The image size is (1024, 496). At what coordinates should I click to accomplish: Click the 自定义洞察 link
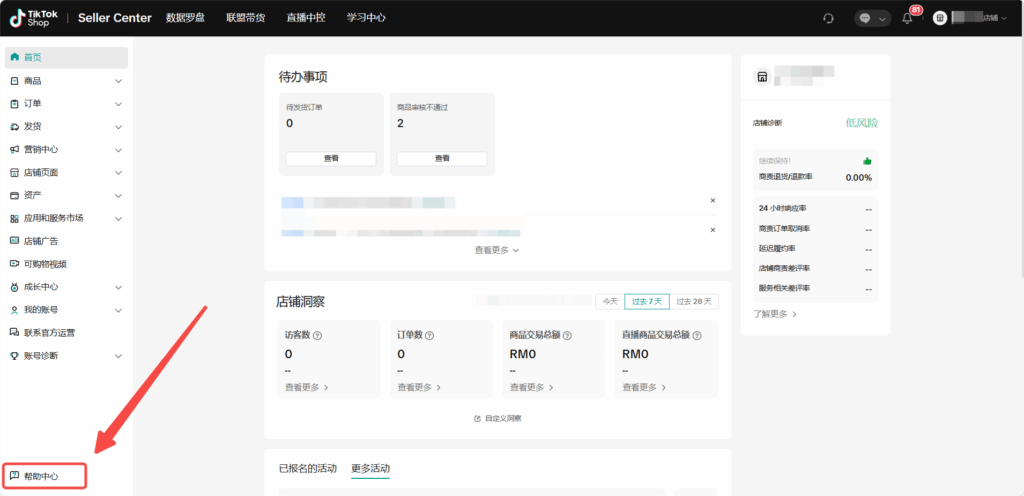pyautogui.click(x=503, y=418)
